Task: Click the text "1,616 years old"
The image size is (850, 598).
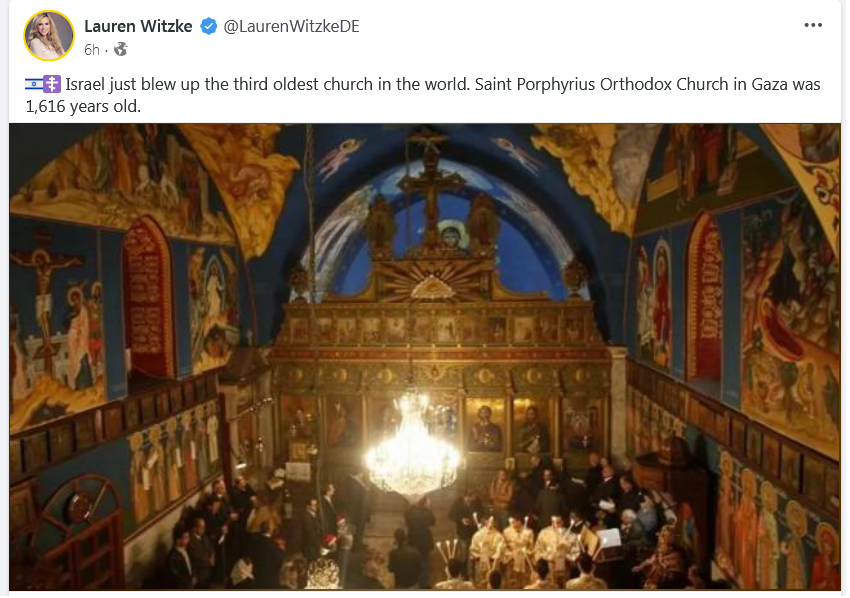Action: (82, 106)
